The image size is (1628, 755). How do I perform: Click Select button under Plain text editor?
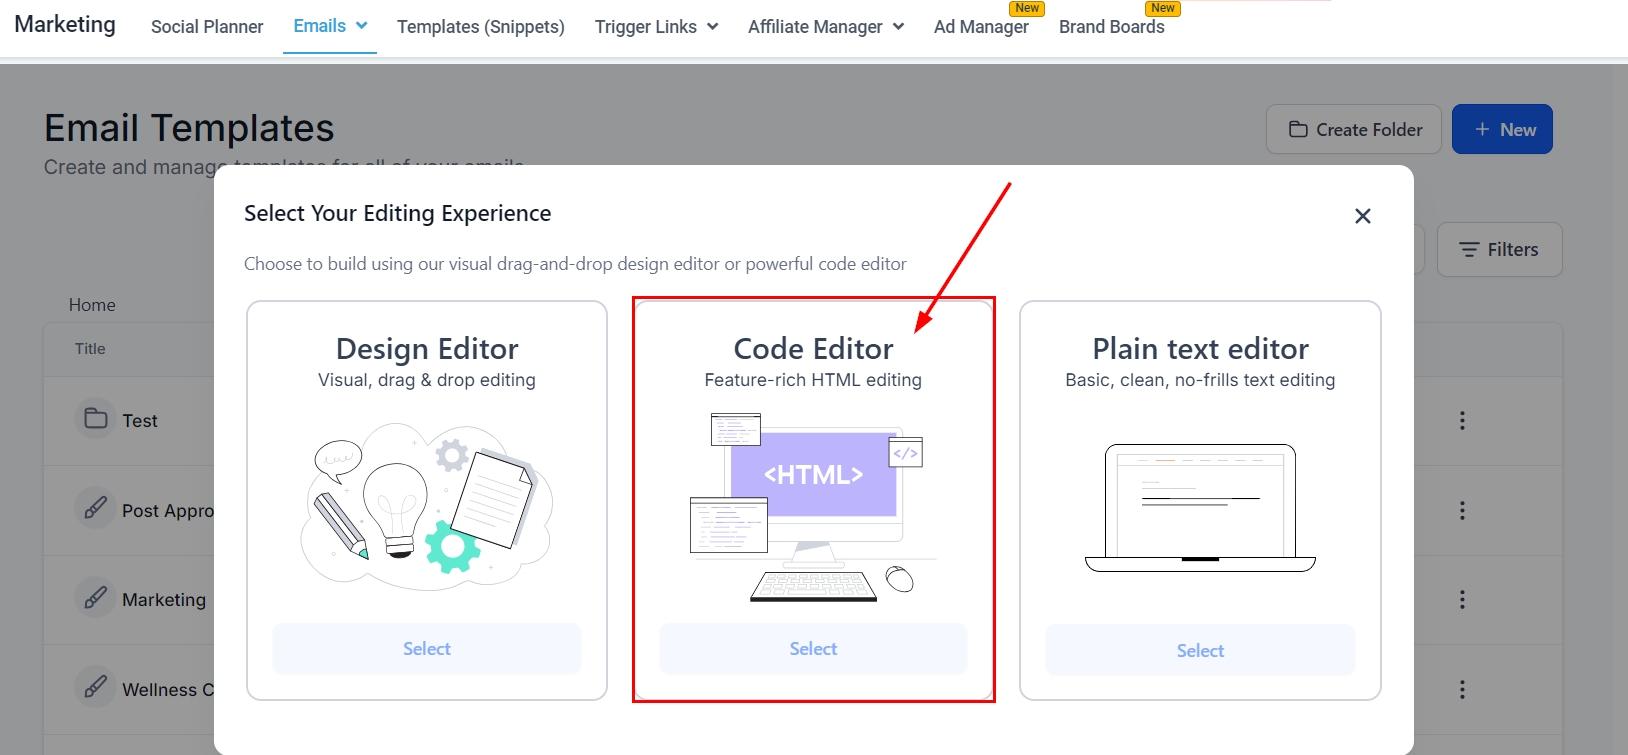(x=1200, y=651)
